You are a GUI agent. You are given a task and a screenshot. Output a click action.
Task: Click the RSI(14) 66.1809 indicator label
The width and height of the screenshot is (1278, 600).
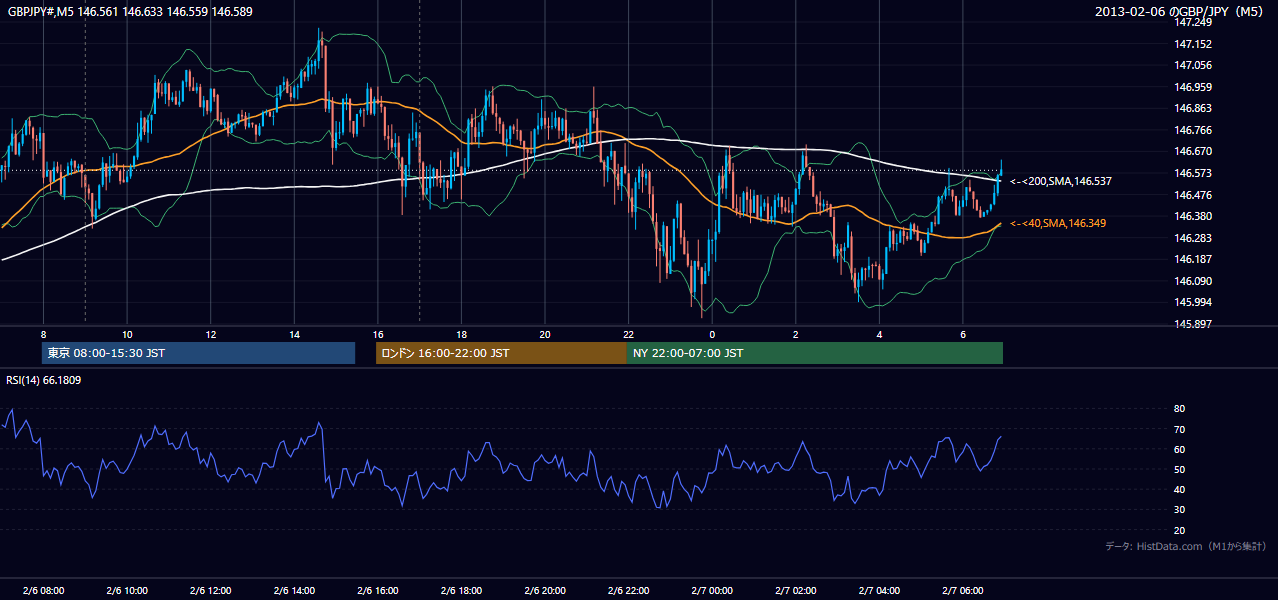coord(44,380)
